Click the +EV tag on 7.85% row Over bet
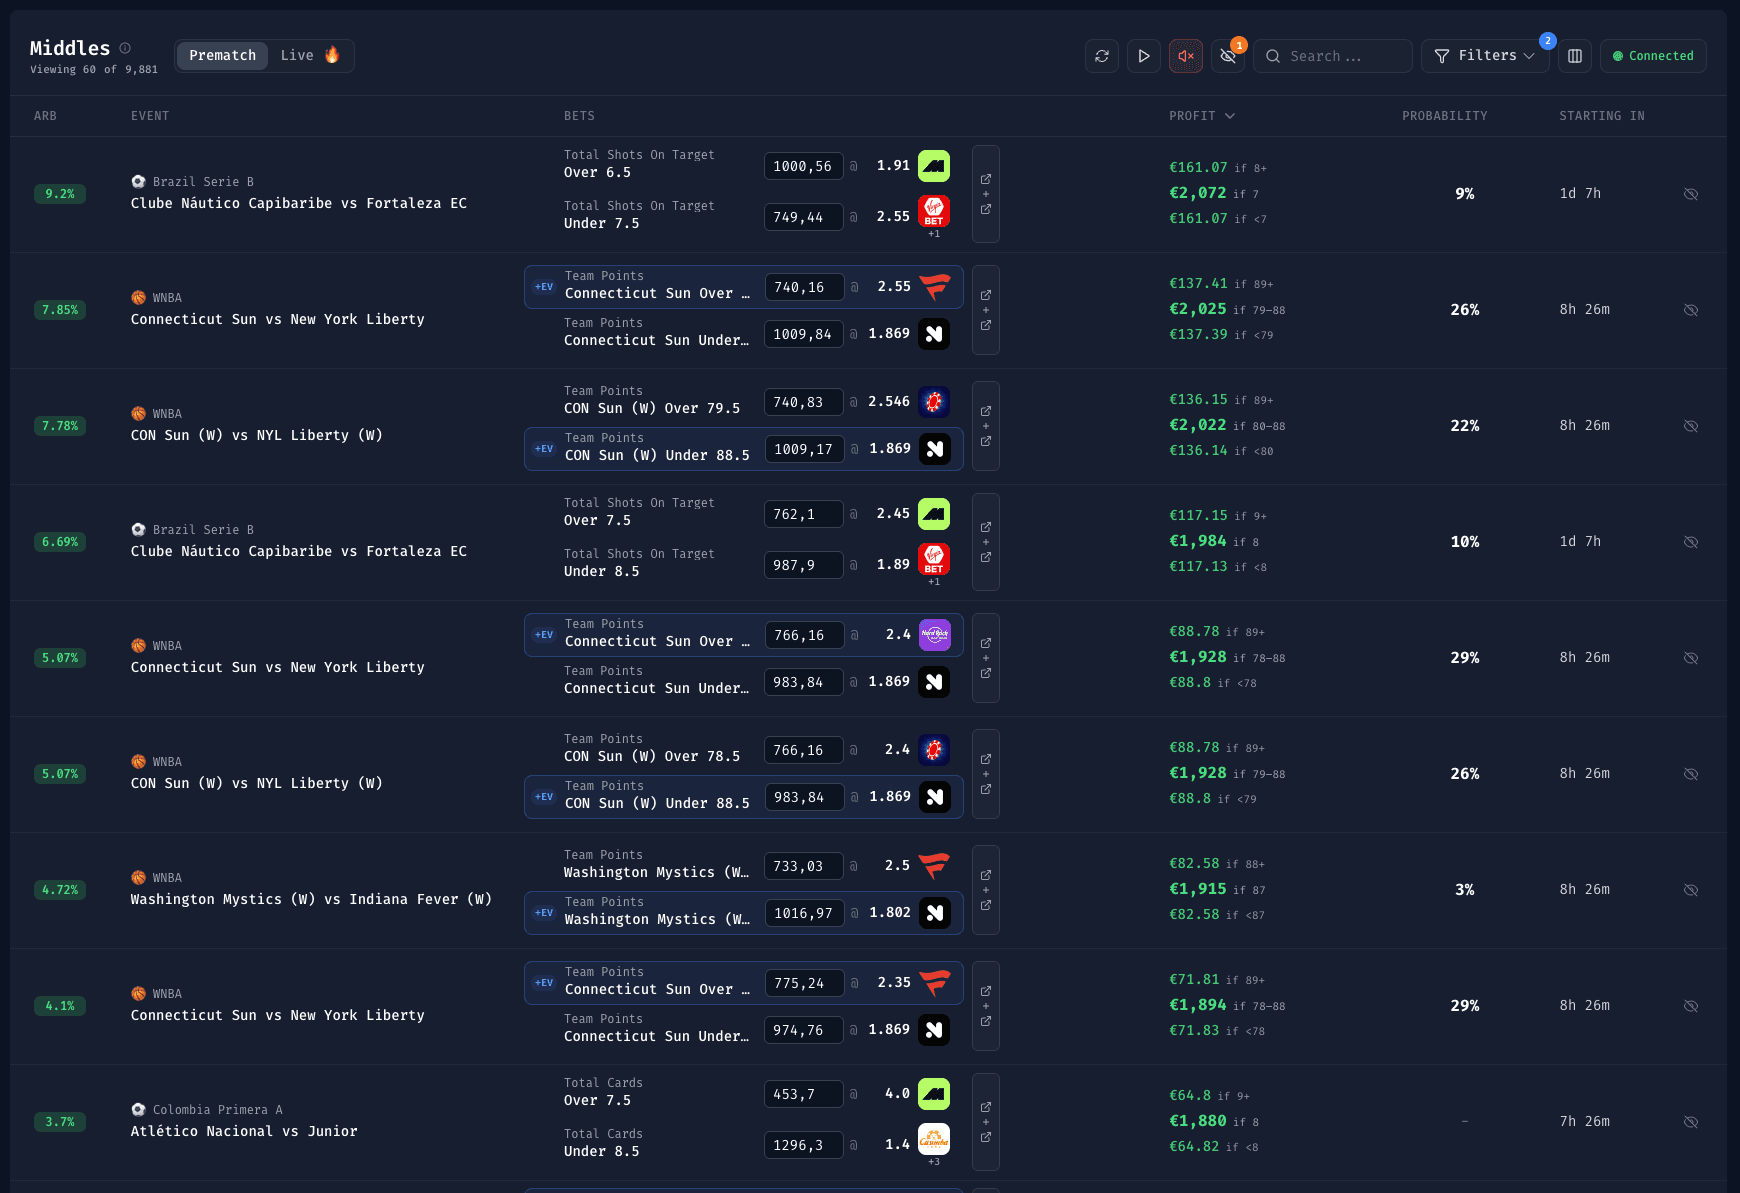The image size is (1740, 1193). tap(544, 287)
